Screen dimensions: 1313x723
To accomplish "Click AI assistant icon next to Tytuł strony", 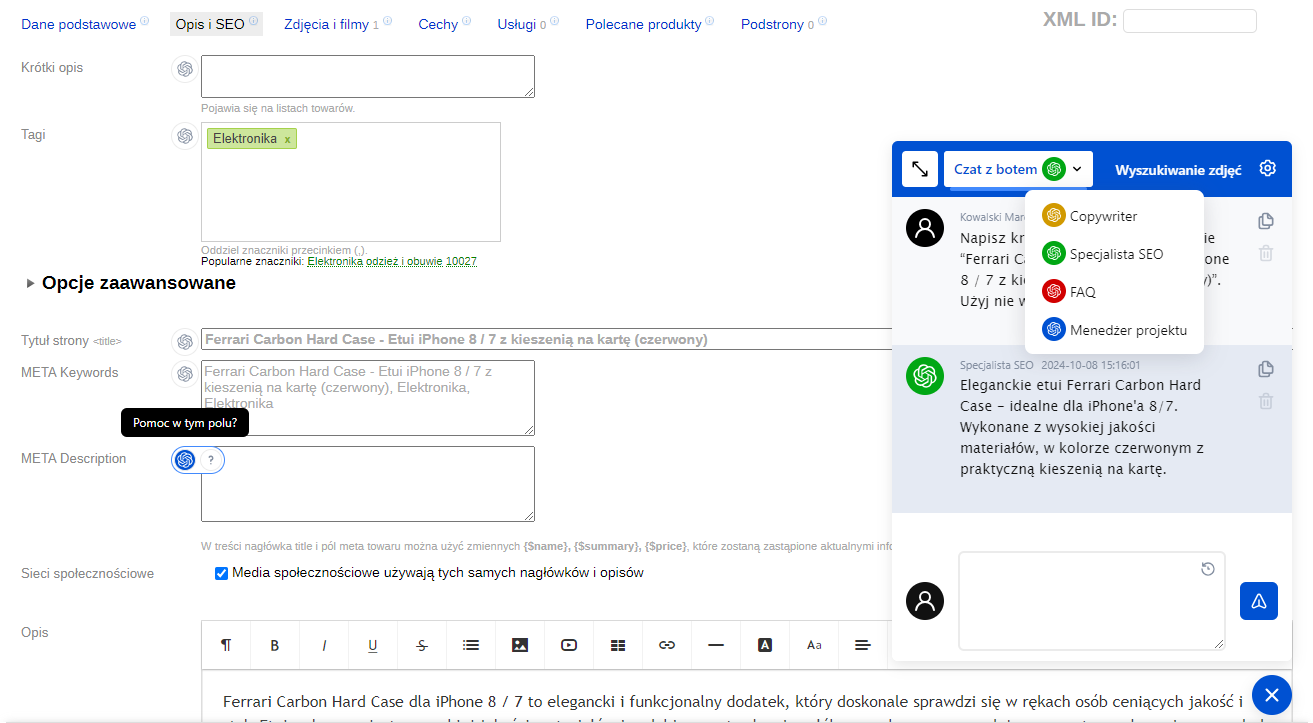I will [x=184, y=342].
